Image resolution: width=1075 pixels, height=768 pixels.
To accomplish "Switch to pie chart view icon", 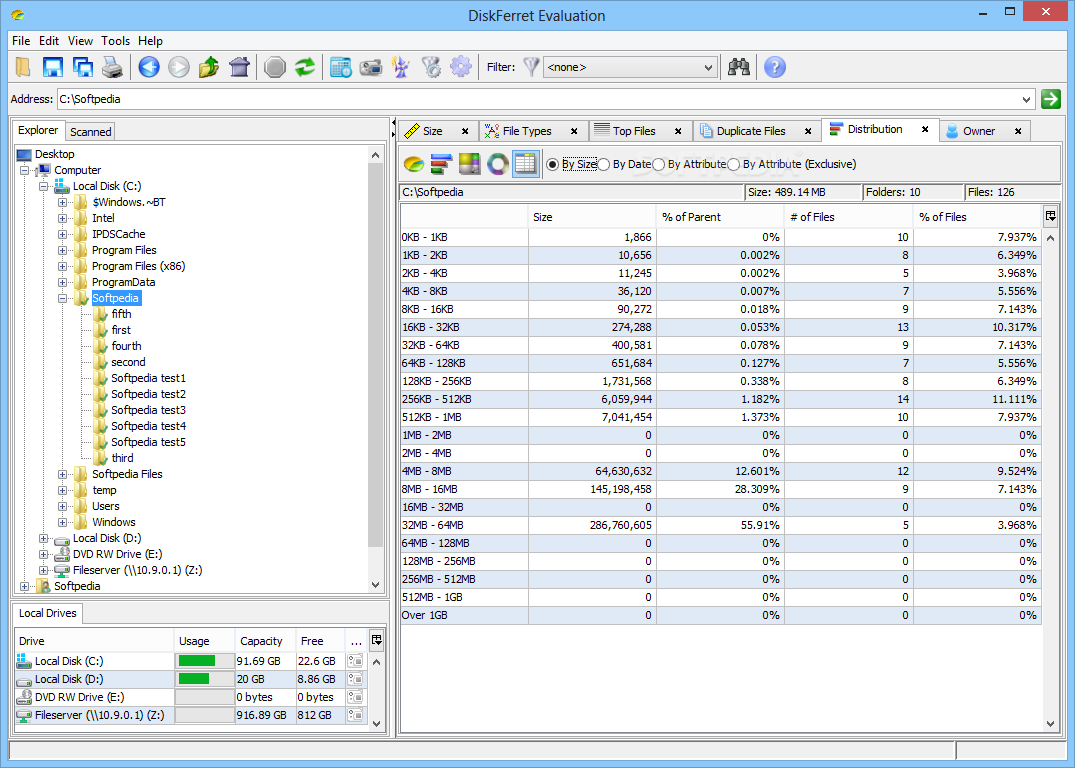I will coord(413,164).
